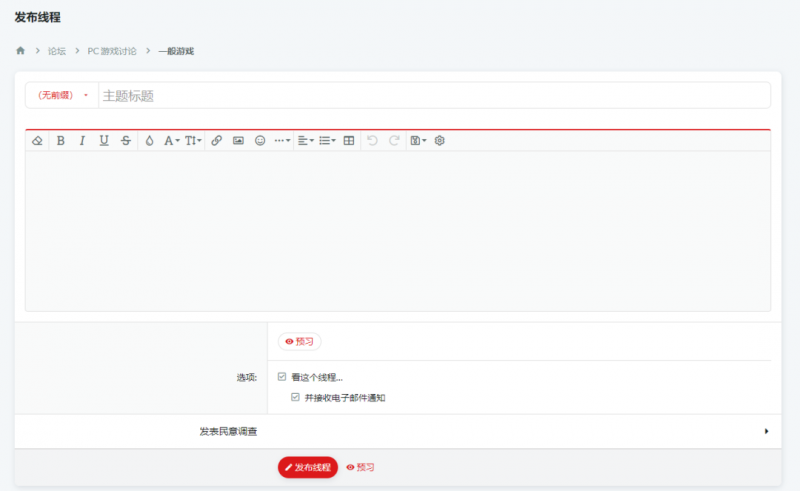Insert an image into the post
This screenshot has width=800, height=491.
(238, 141)
